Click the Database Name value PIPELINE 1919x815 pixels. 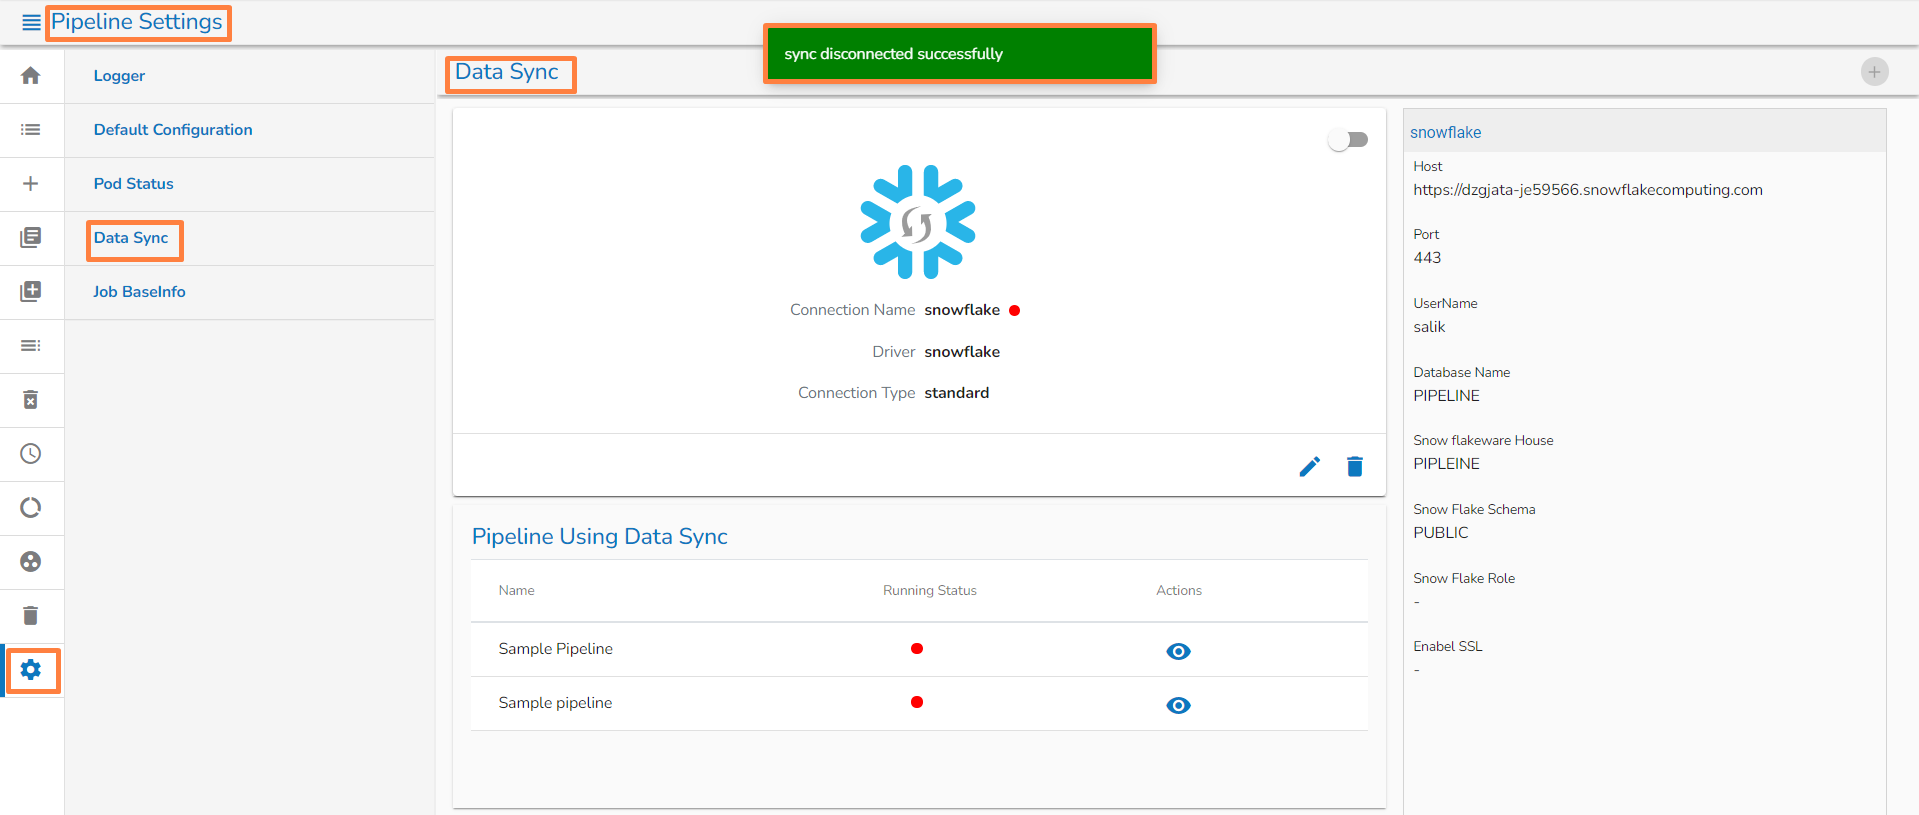click(x=1446, y=396)
